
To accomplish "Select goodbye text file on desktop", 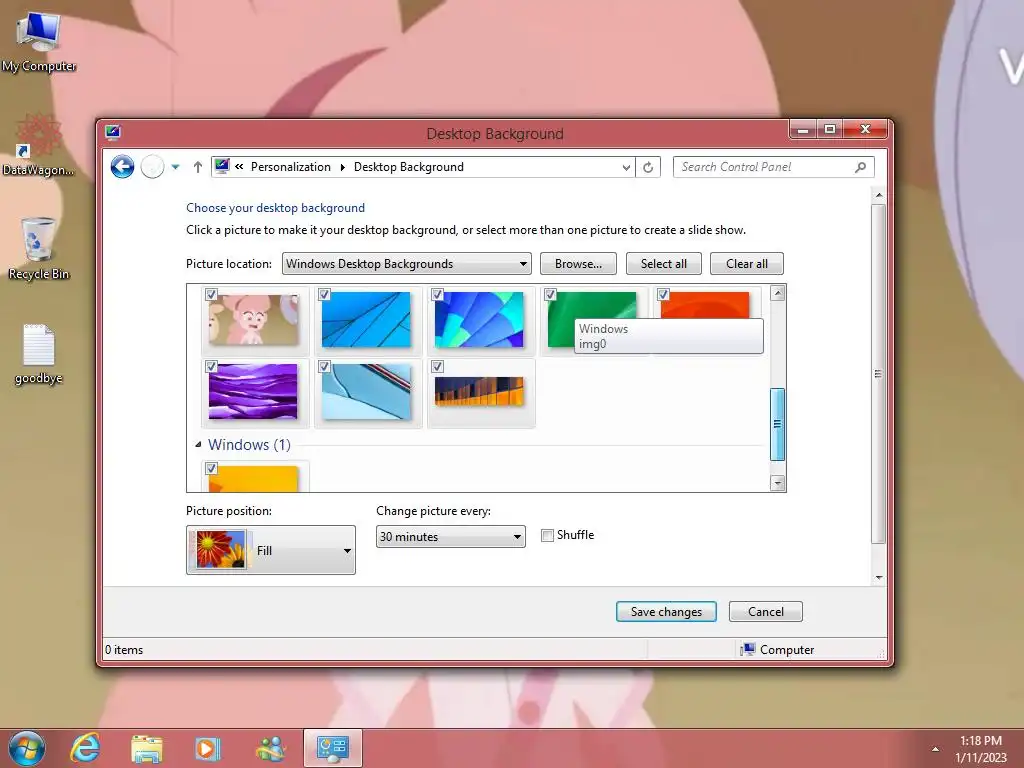I will tap(39, 354).
